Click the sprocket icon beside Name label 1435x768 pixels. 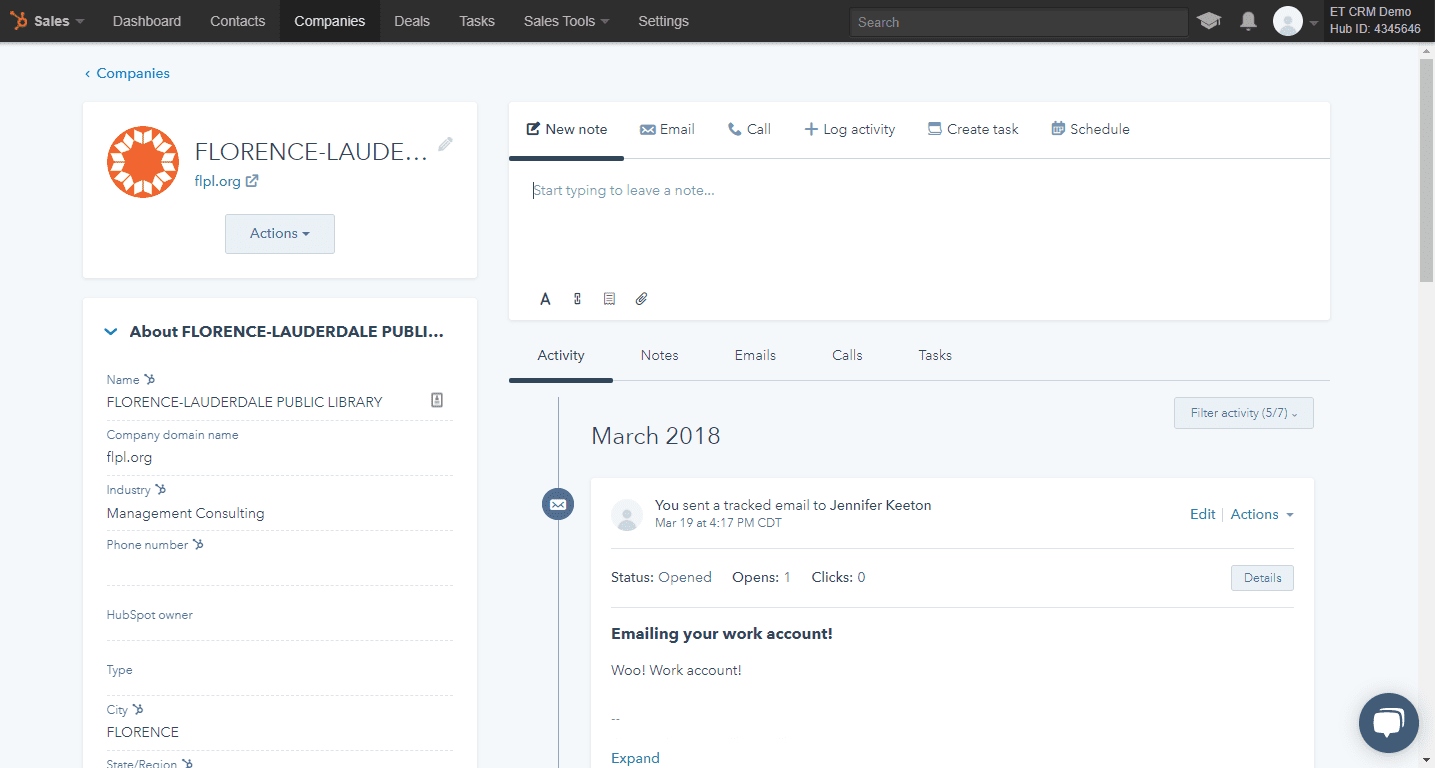150,379
